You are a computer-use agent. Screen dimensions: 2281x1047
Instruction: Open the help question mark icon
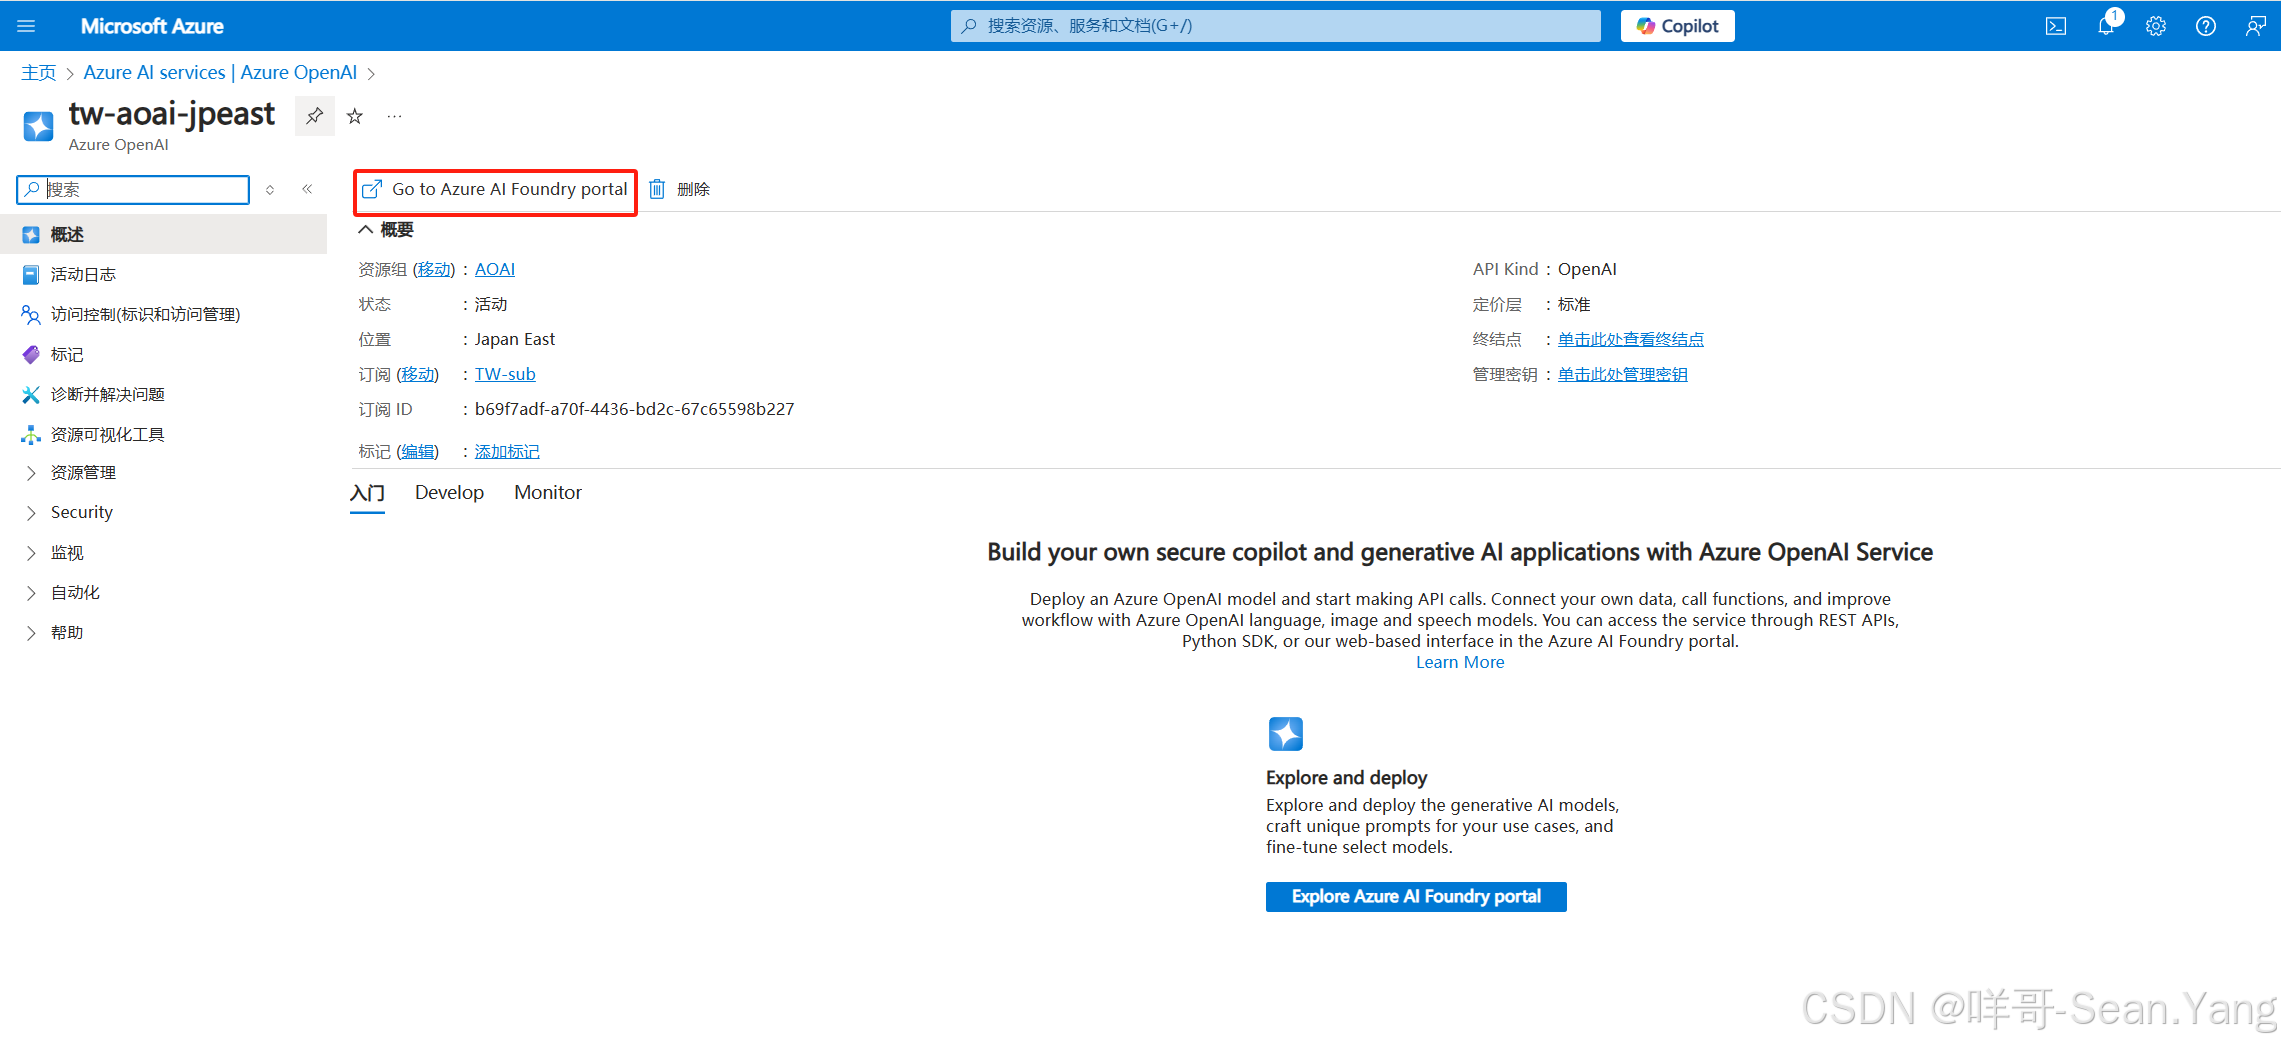[x=2206, y=26]
